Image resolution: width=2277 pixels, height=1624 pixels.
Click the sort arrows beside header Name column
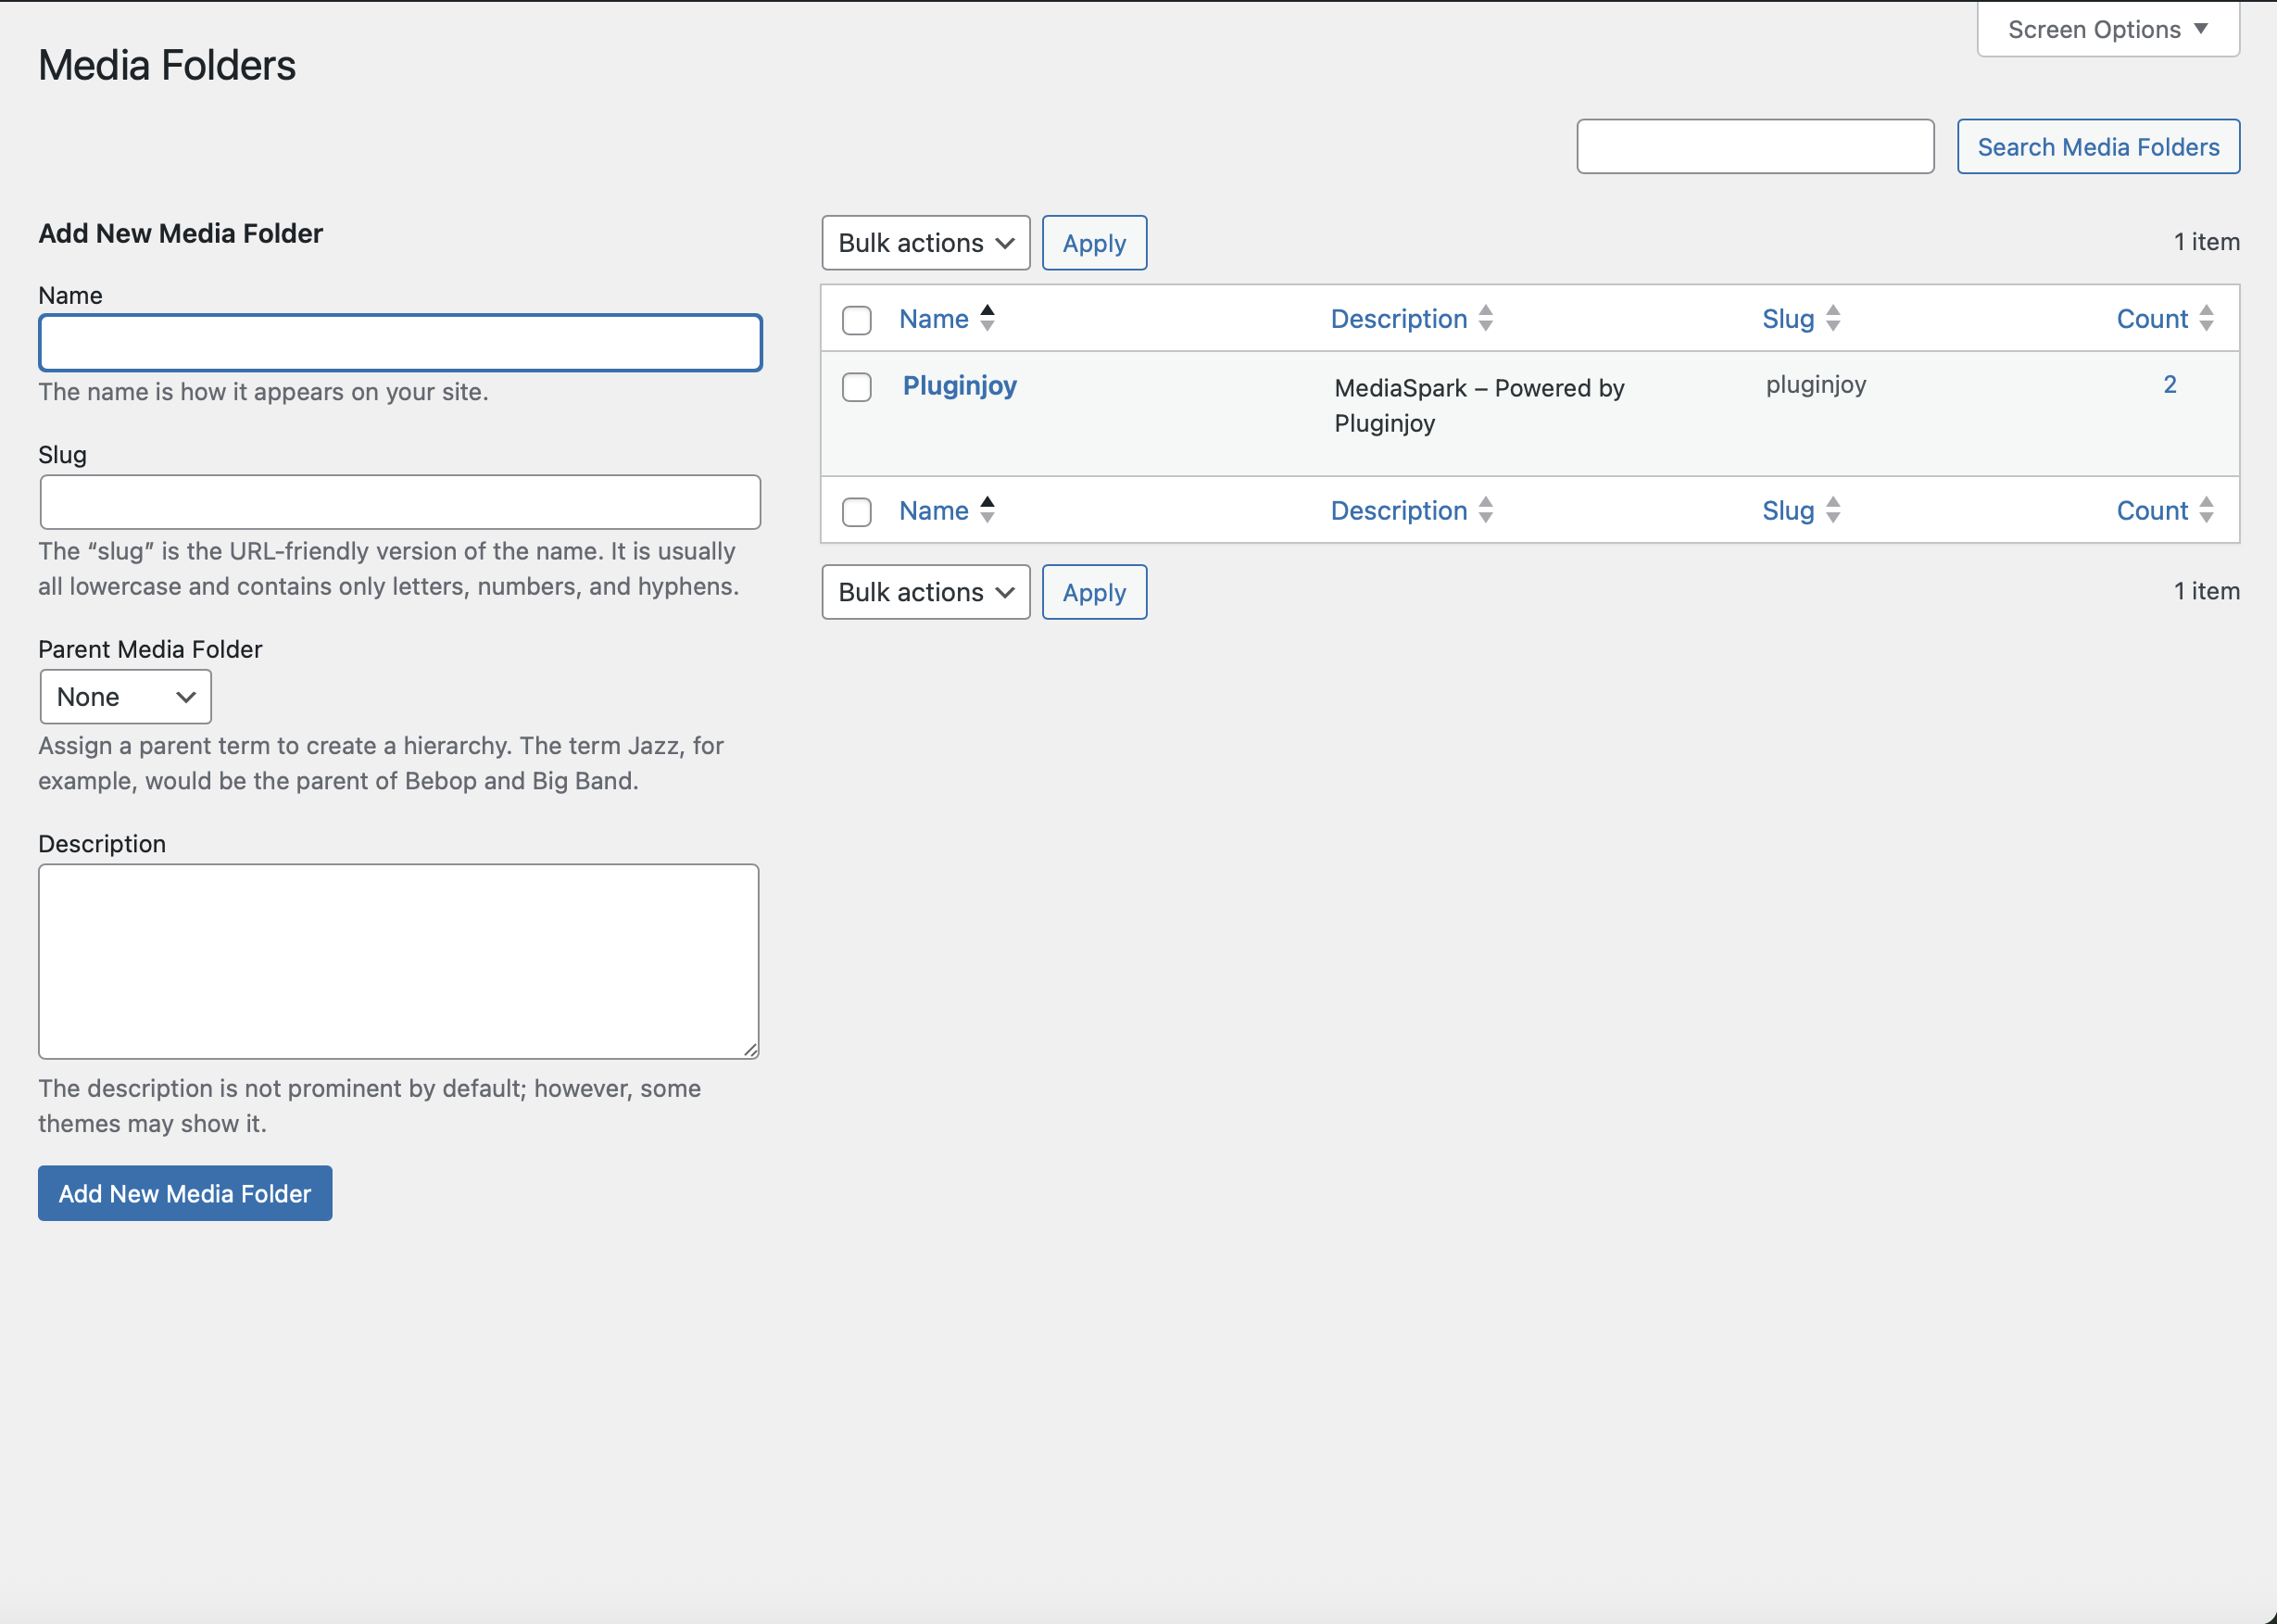(x=987, y=318)
